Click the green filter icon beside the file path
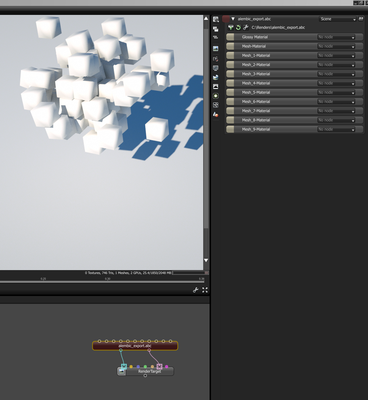368x400 pixels. pos(230,28)
